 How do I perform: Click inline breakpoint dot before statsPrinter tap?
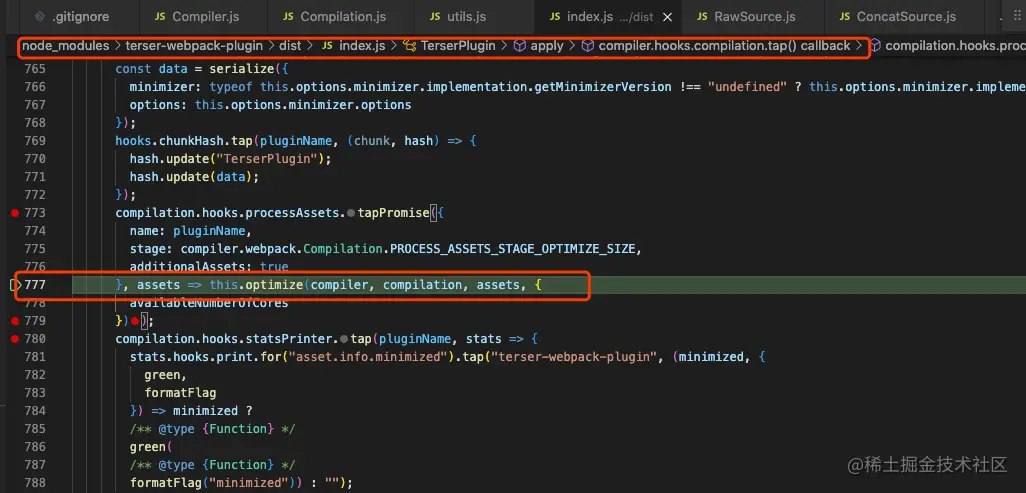(x=344, y=338)
